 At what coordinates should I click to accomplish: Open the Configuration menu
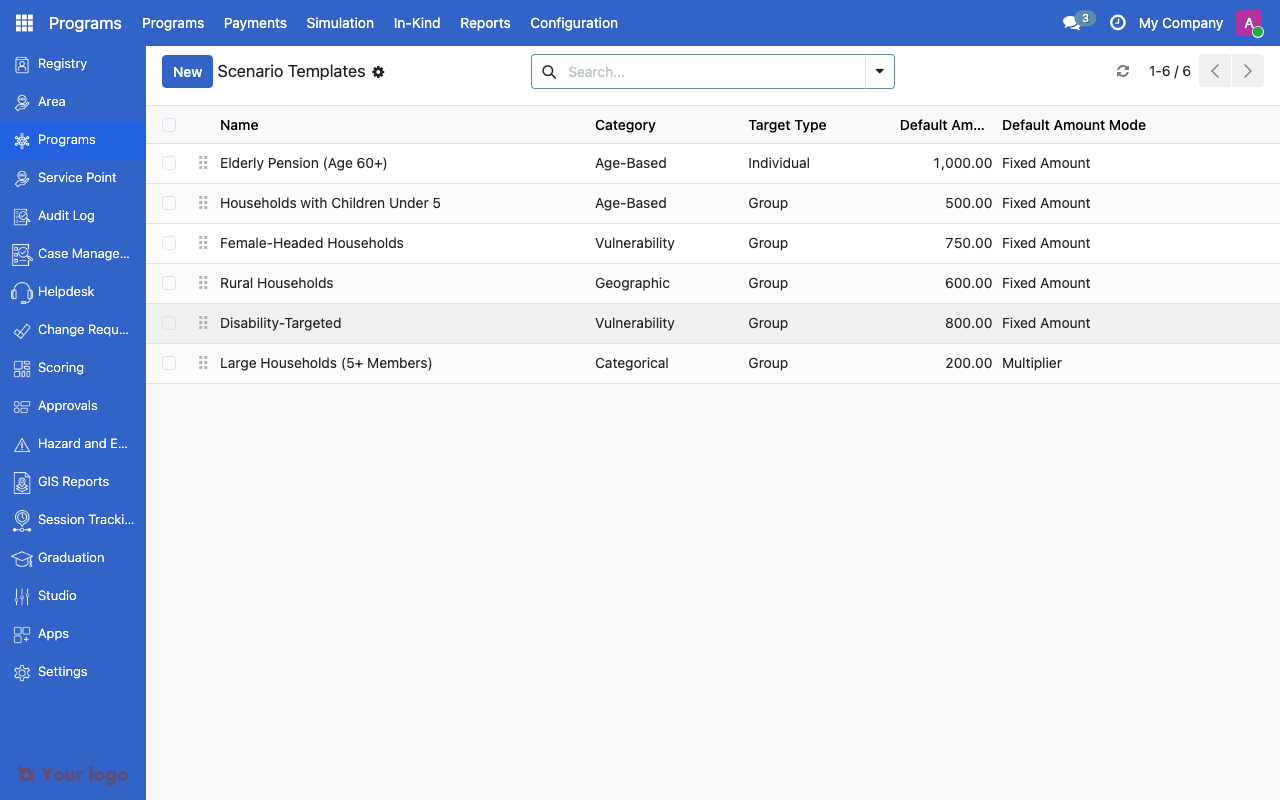[574, 23]
